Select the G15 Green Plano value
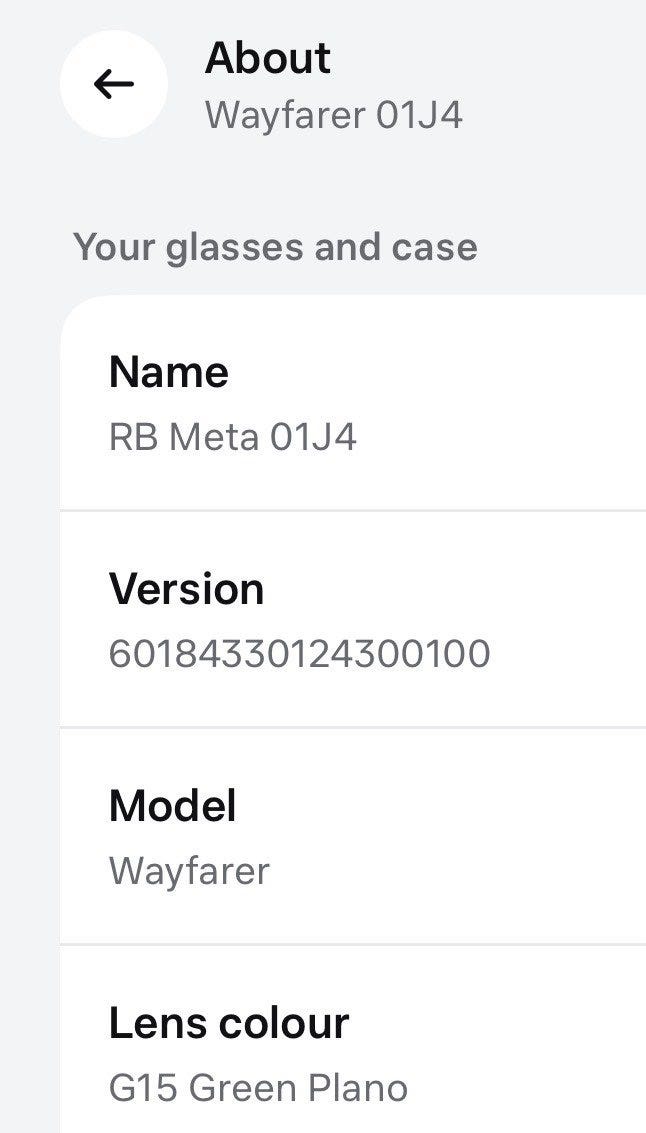This screenshot has width=646, height=1133. 258,1088
